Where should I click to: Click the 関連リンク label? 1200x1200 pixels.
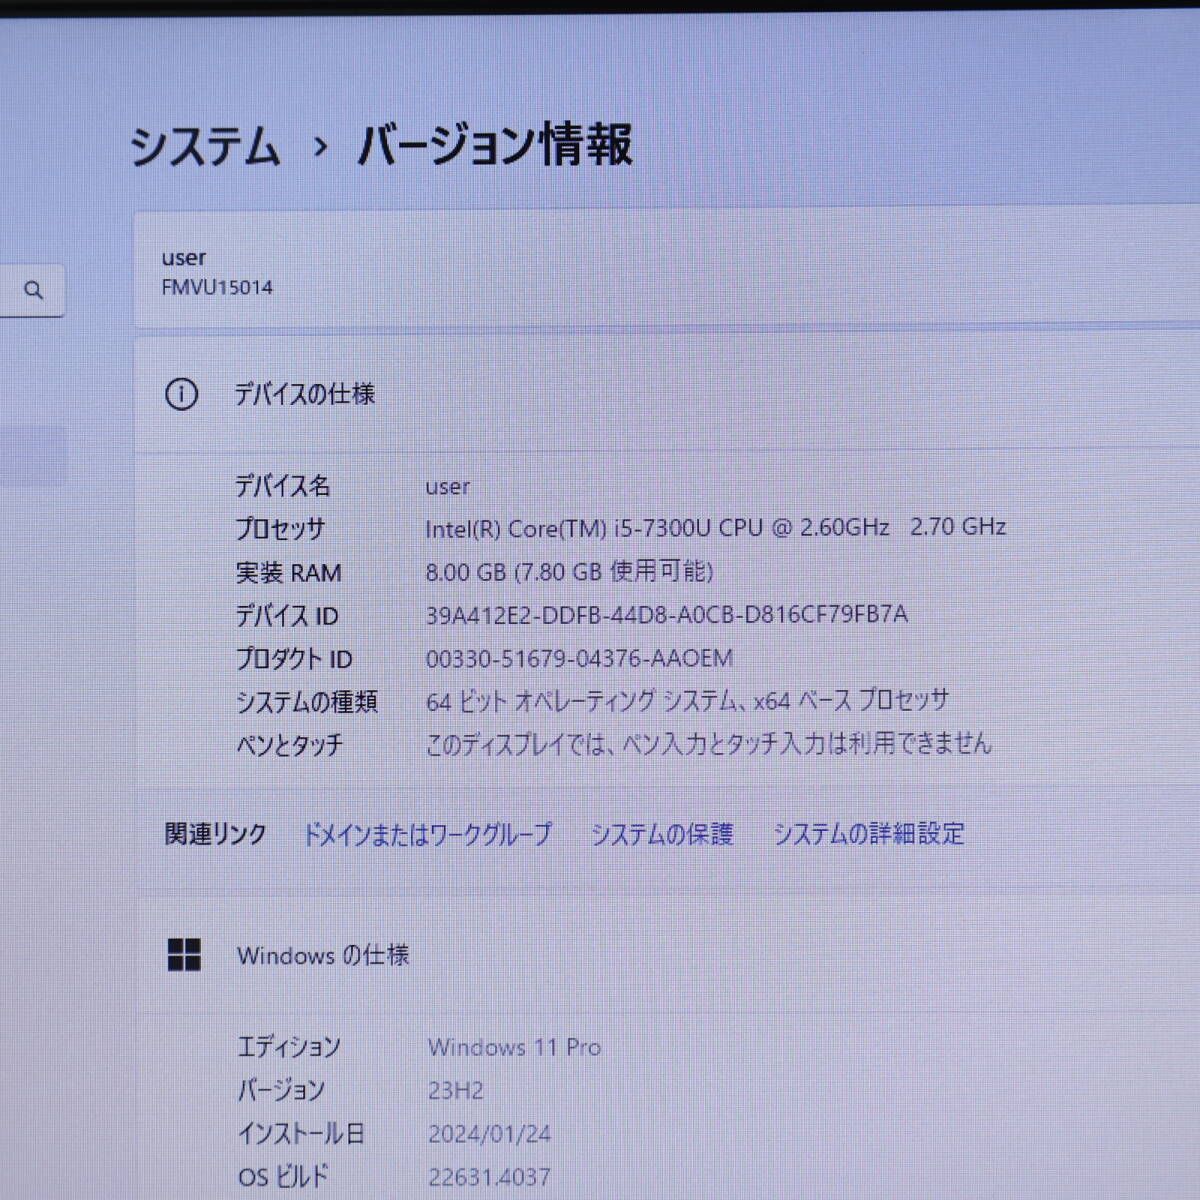point(216,834)
